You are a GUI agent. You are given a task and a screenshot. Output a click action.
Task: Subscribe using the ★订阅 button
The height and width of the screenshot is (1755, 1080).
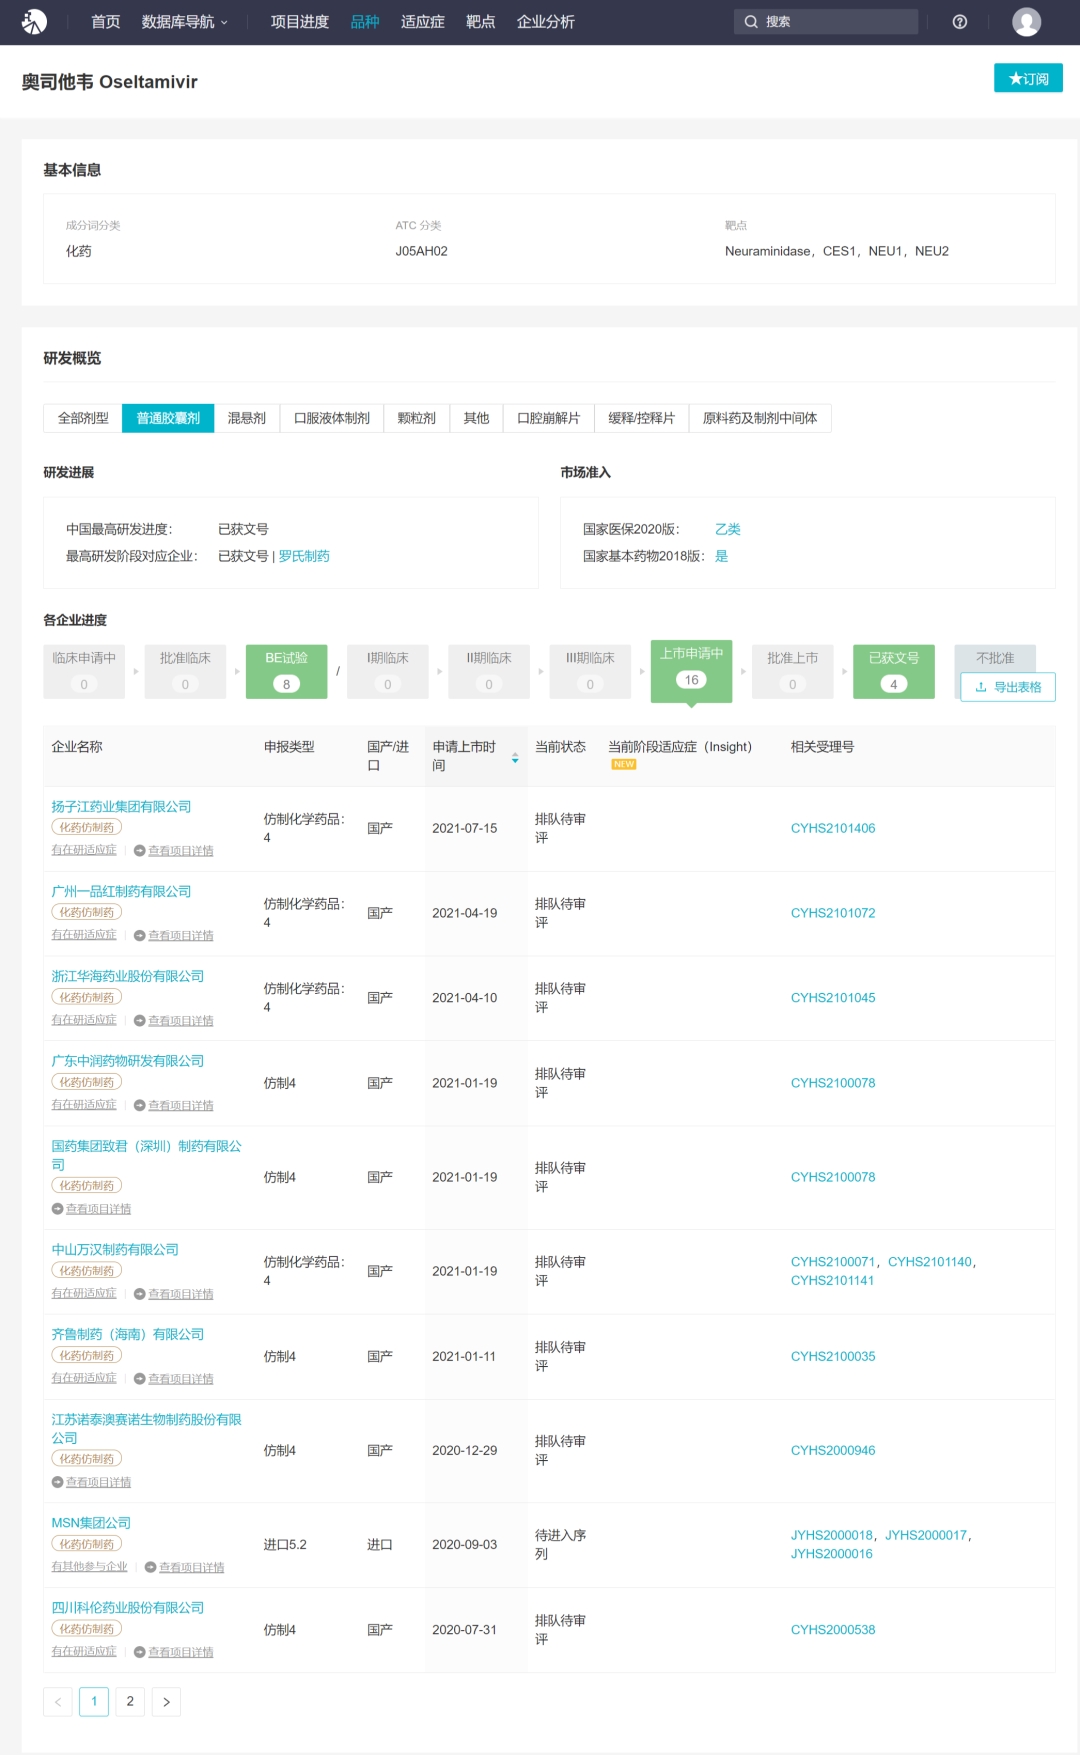(1028, 78)
